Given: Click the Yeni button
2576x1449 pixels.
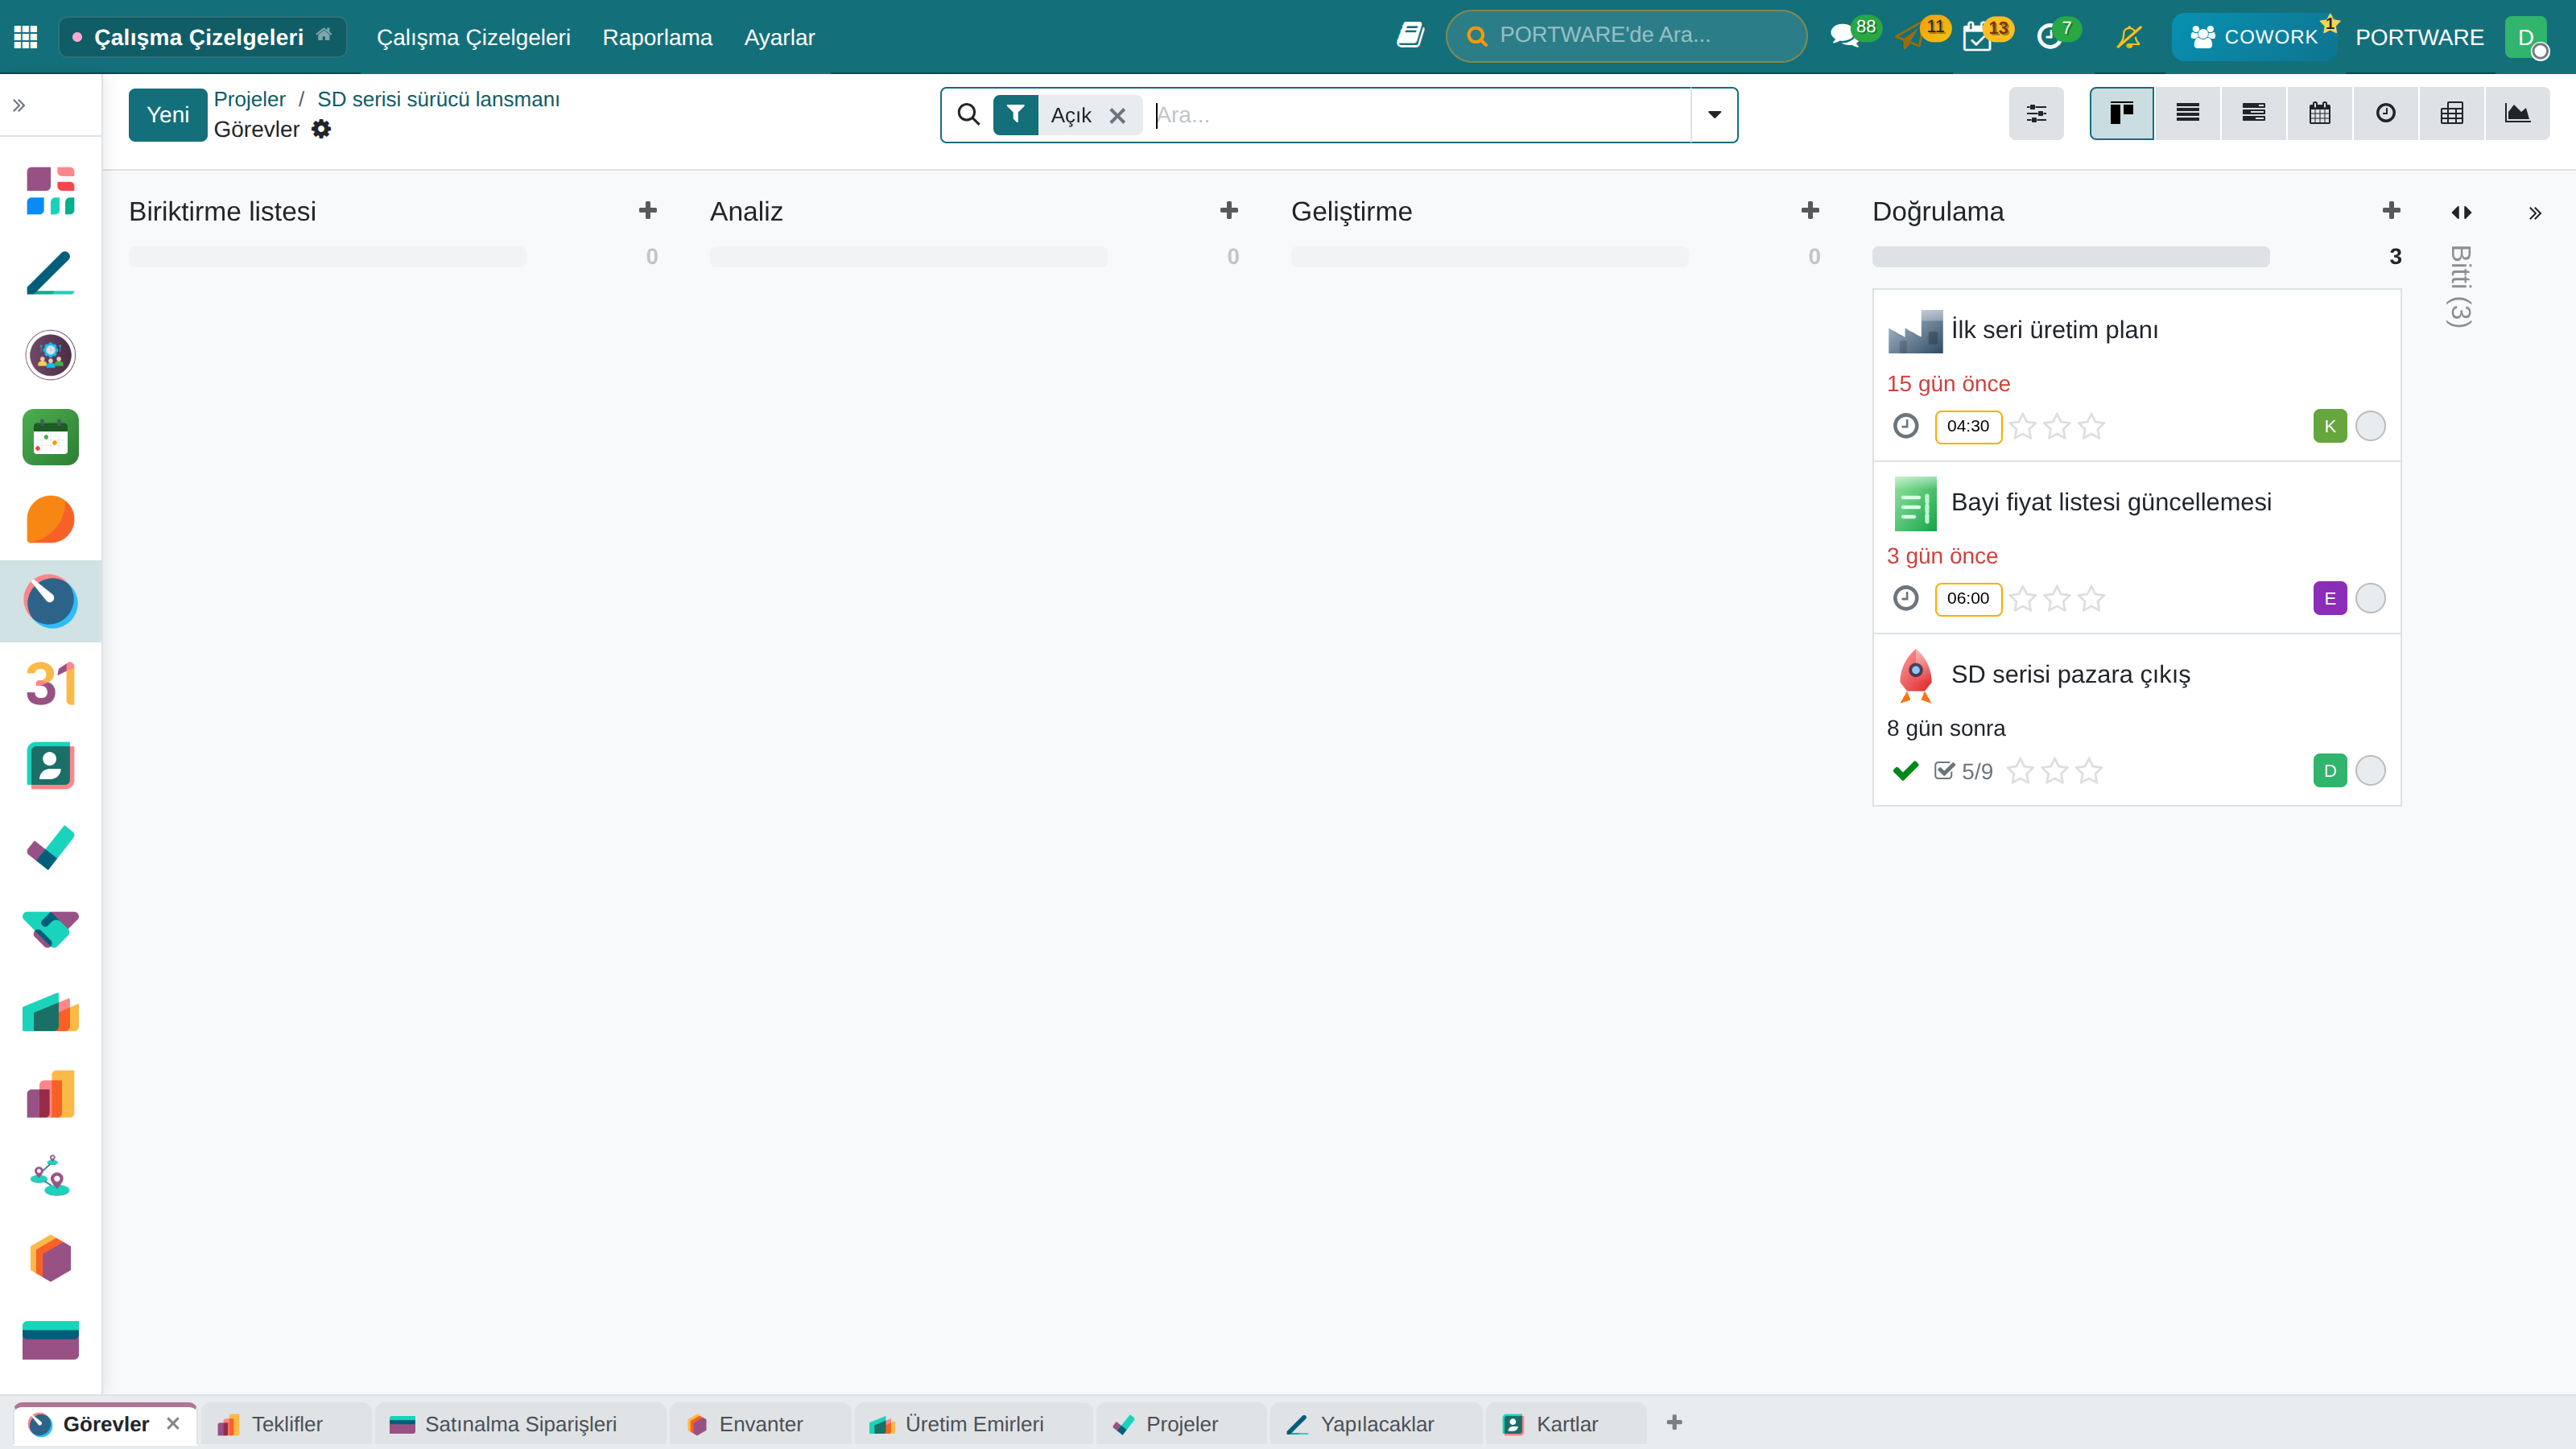Looking at the screenshot, I should tap(168, 114).
